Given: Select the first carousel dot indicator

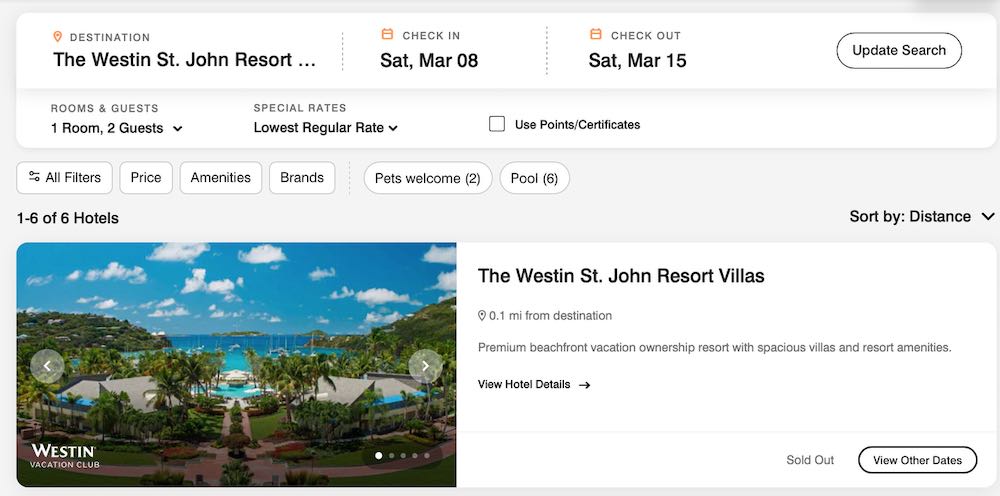Looking at the screenshot, I should 379,456.
